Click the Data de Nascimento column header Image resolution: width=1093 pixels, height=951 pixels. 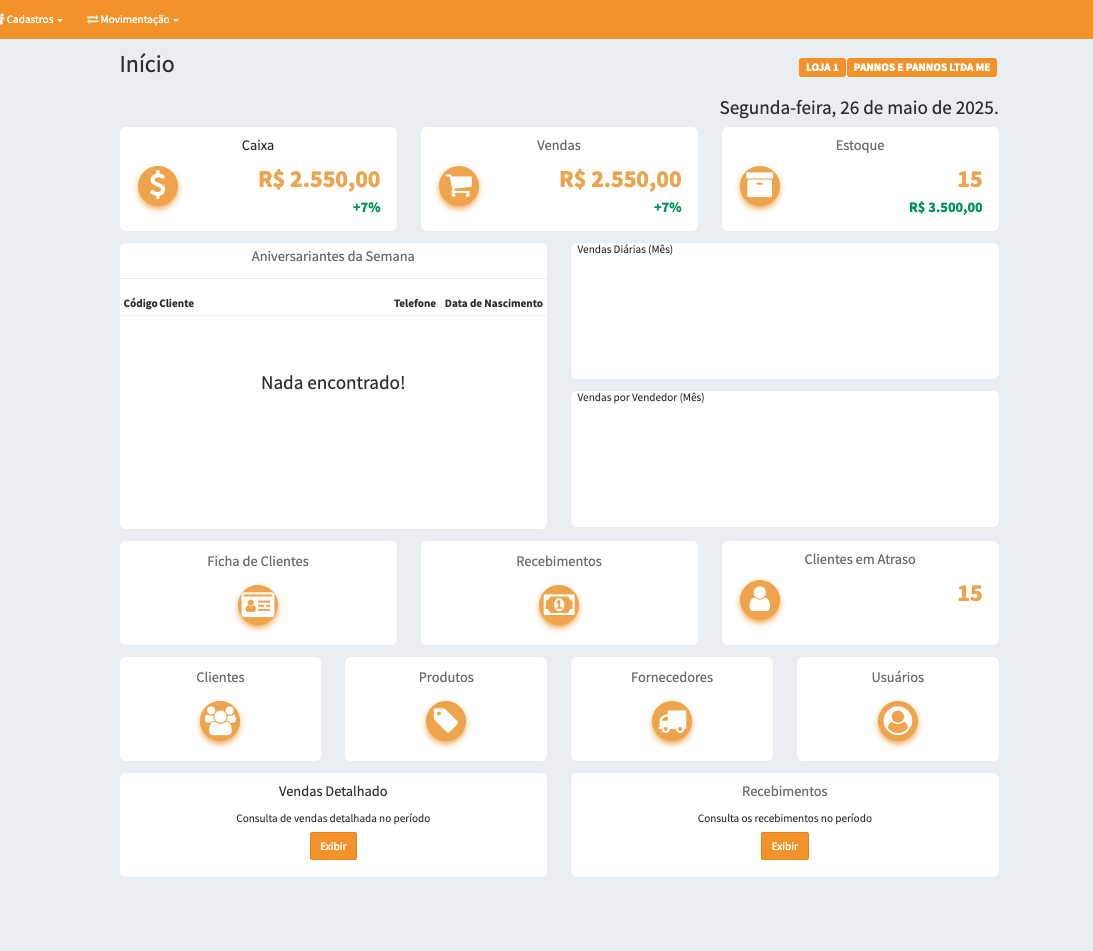pos(494,303)
